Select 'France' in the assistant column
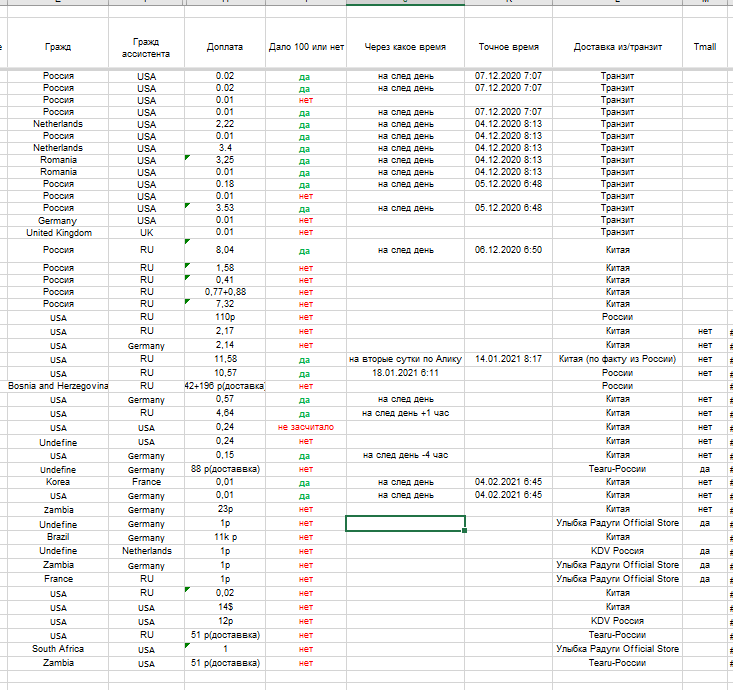 pos(146,482)
